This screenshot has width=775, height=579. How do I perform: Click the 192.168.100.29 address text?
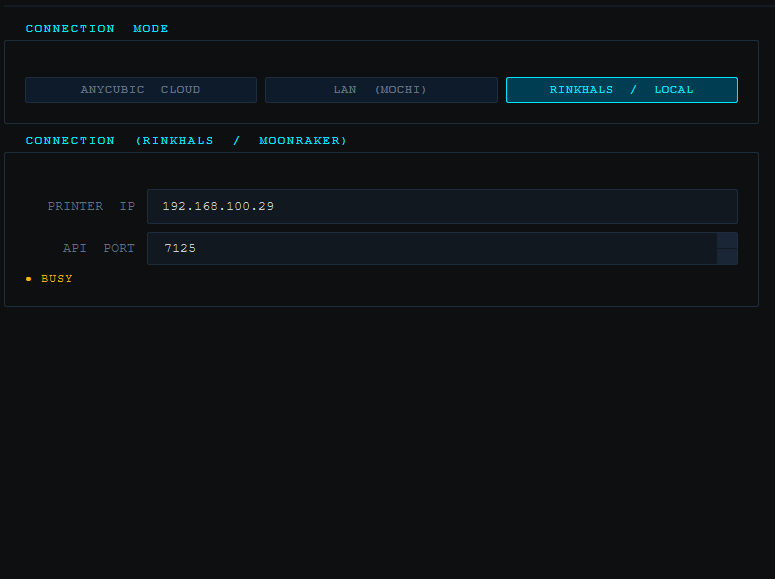point(218,206)
